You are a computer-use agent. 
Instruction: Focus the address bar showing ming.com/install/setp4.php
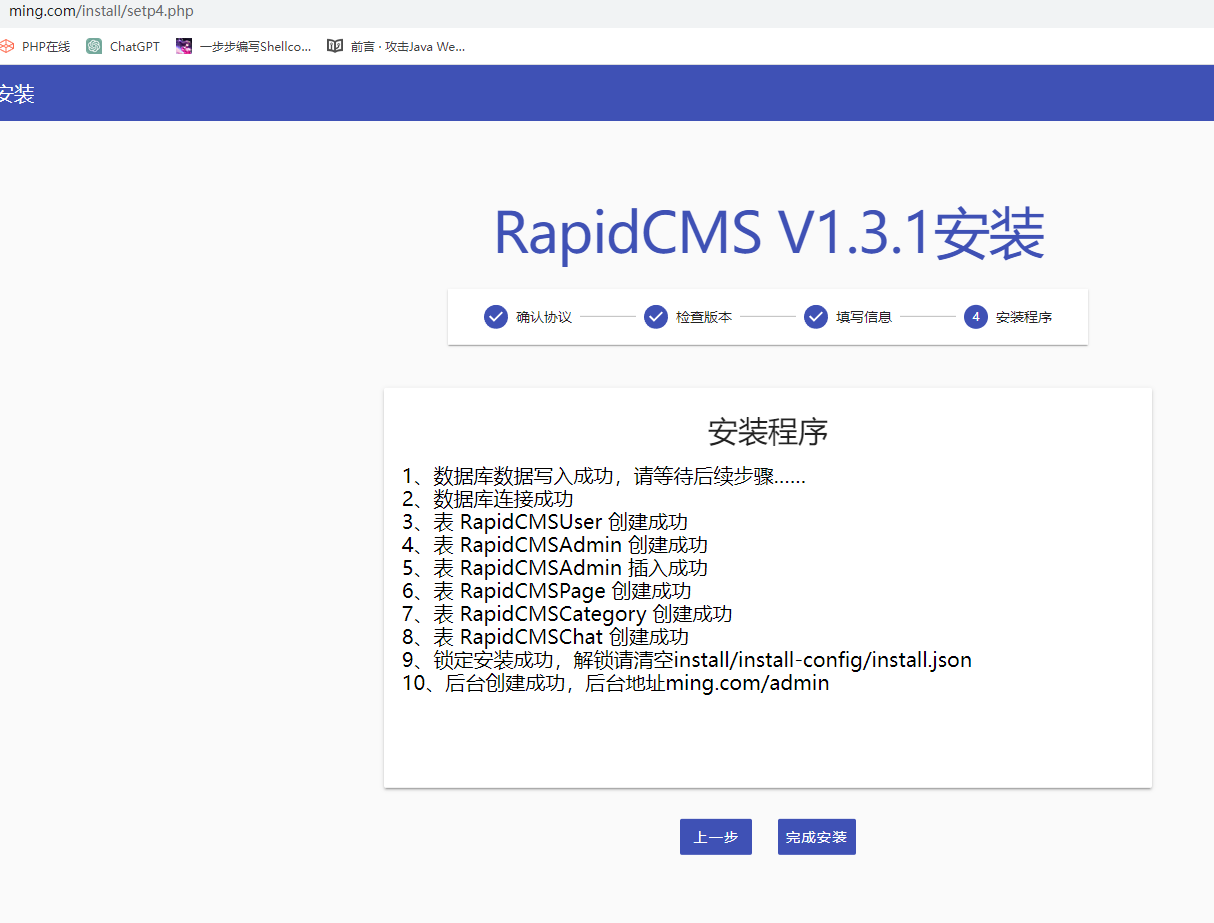tap(300, 12)
